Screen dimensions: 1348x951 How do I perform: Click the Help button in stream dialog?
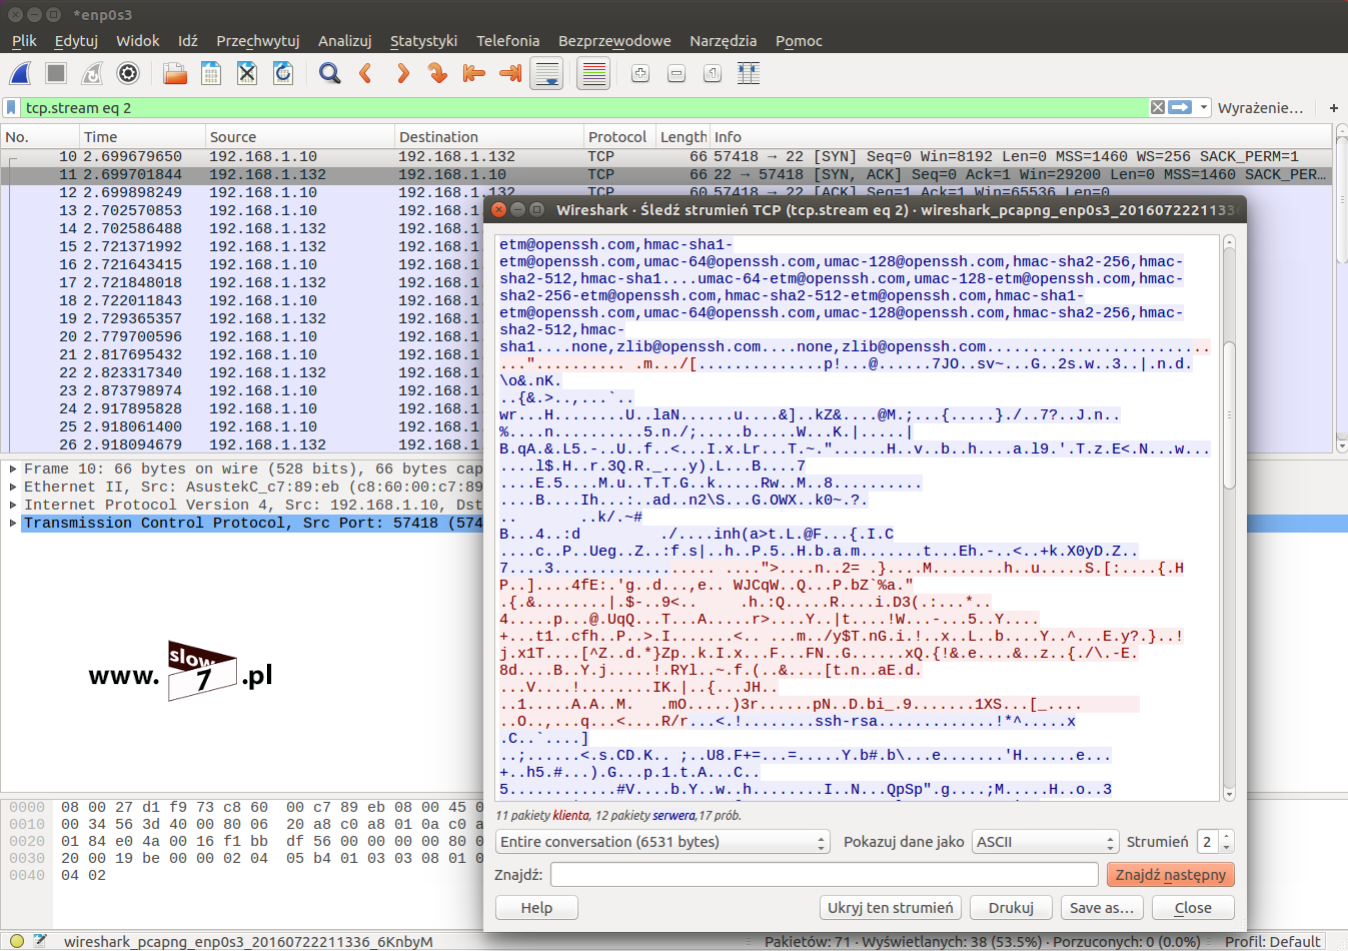point(537,908)
